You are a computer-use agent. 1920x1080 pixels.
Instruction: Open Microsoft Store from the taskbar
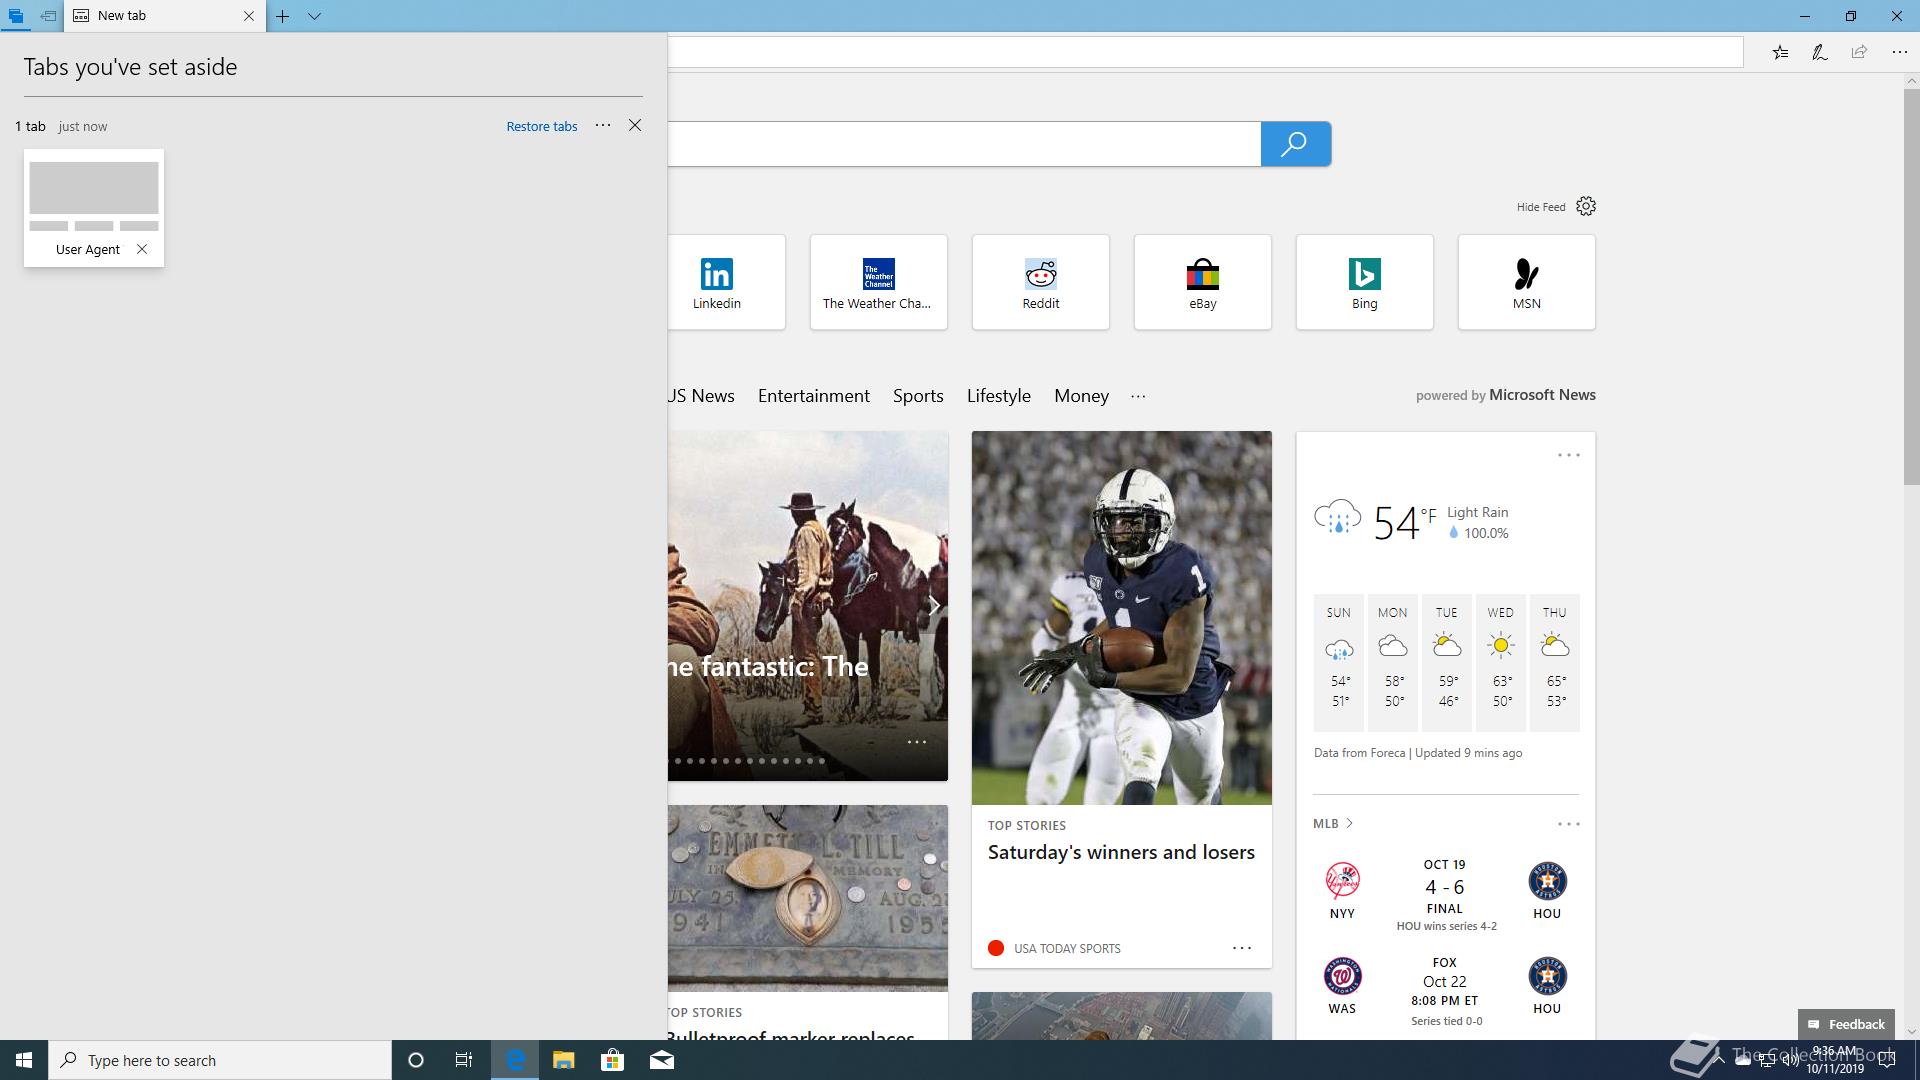(x=612, y=1060)
